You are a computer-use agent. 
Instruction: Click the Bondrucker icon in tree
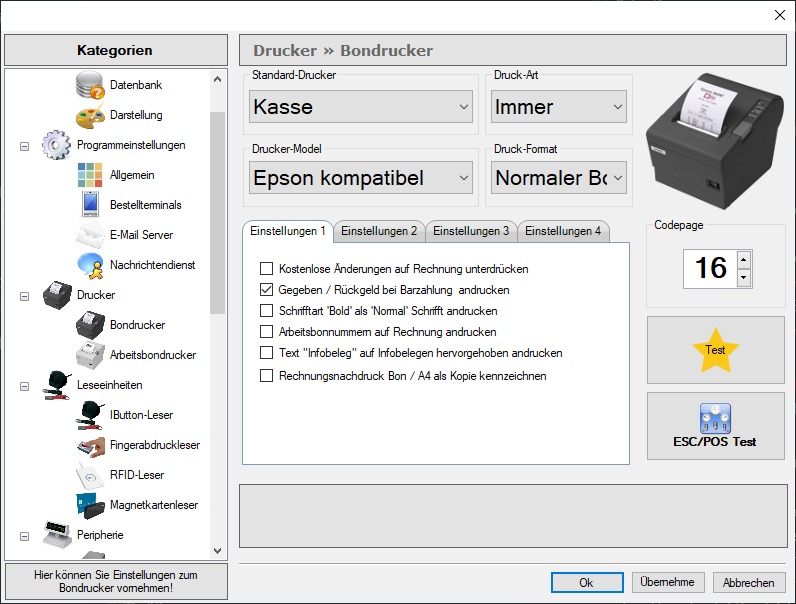coord(90,325)
